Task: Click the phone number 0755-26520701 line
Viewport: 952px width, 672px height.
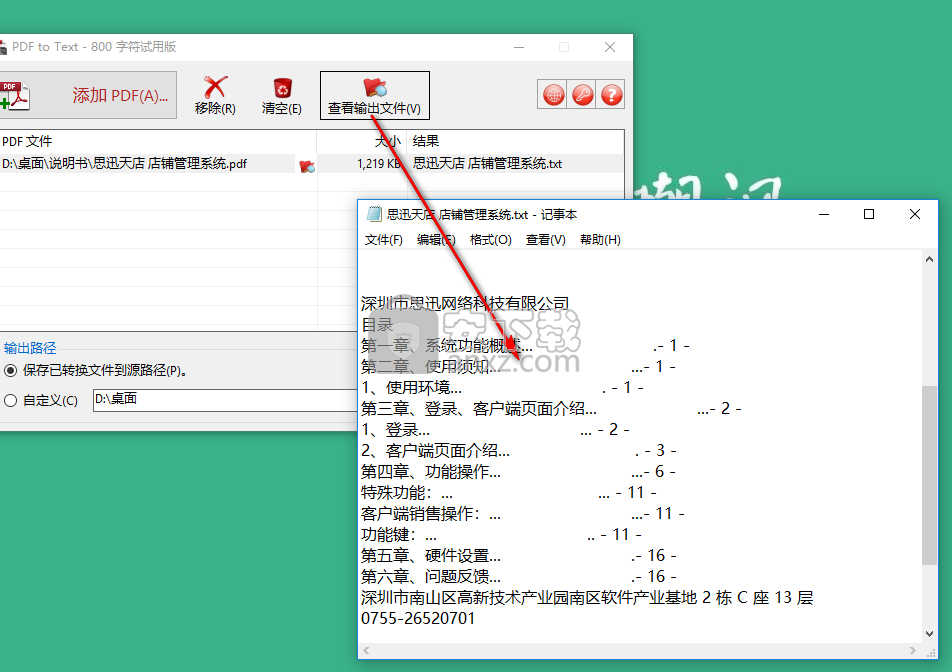Action: coord(418,619)
